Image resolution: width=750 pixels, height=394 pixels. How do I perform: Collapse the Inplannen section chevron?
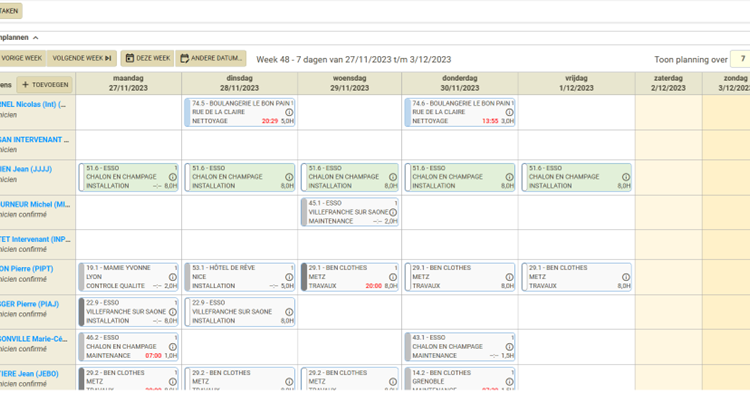(35, 38)
